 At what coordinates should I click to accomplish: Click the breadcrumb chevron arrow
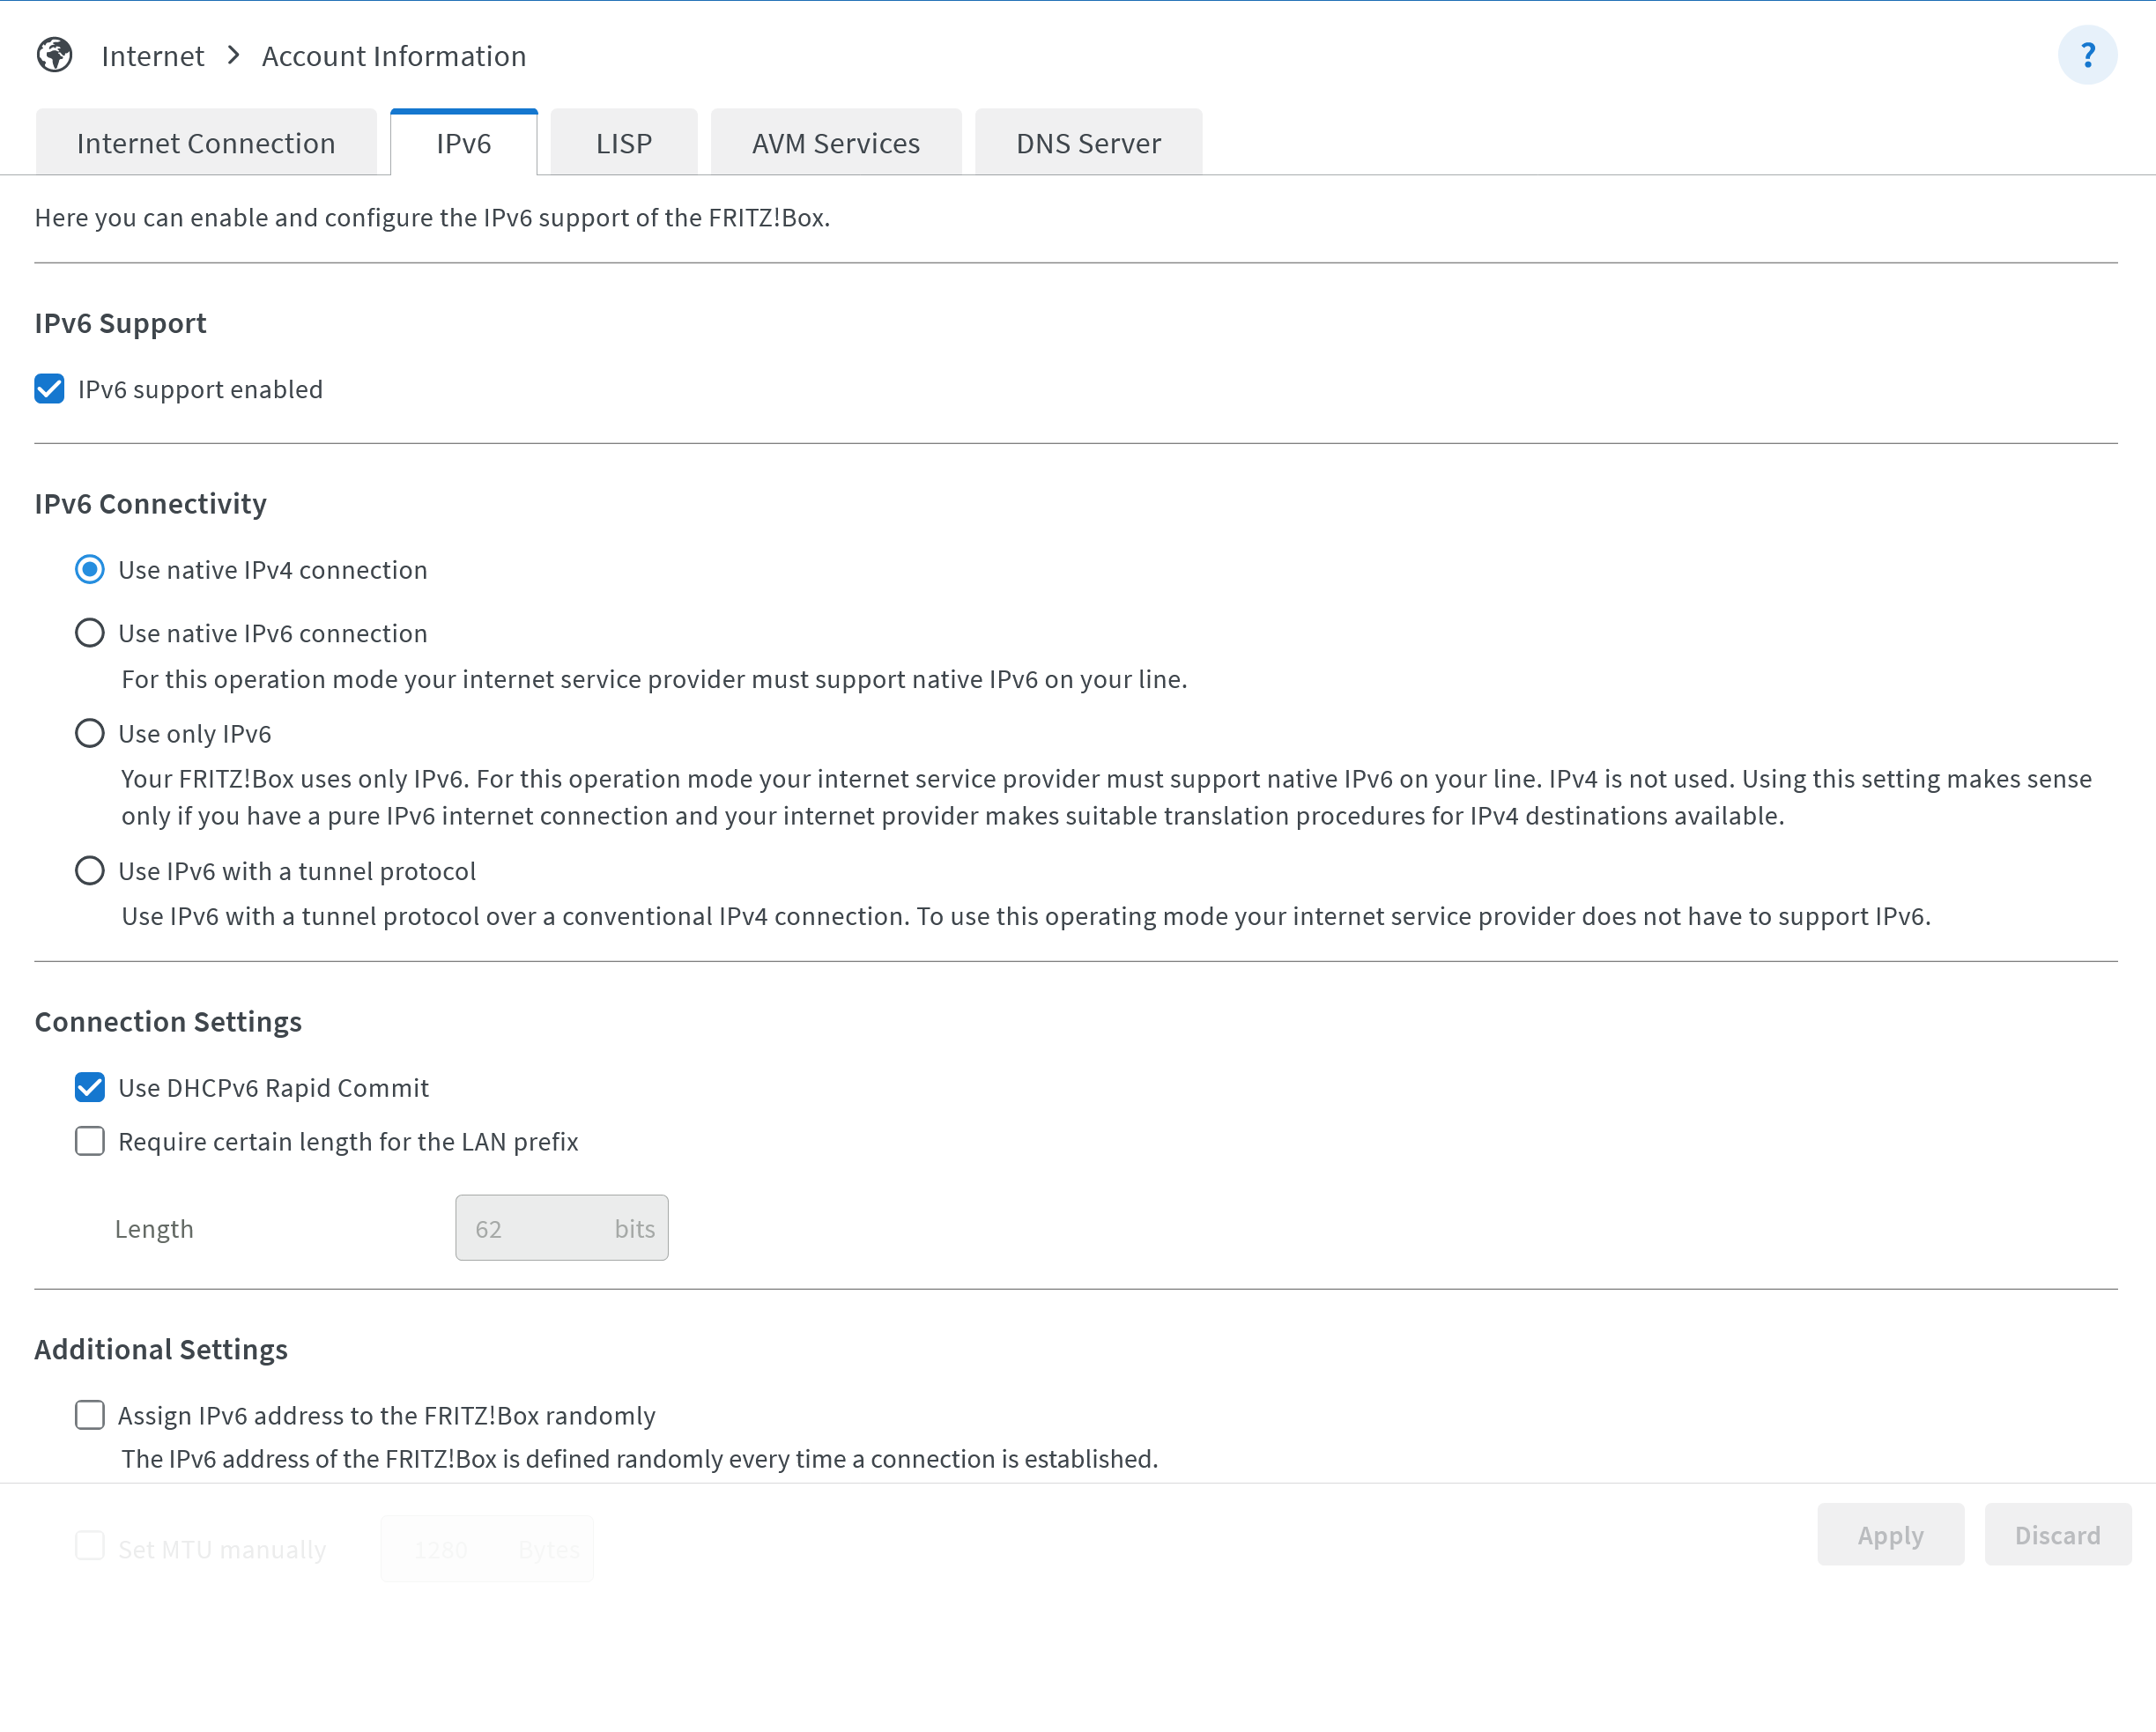tap(233, 55)
